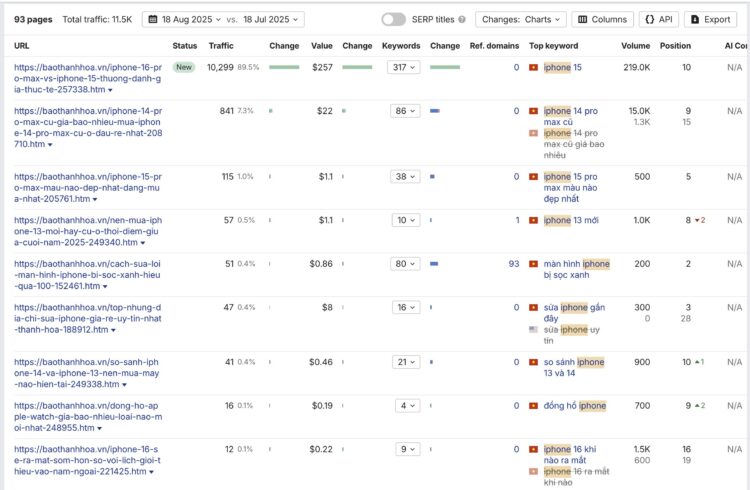Click the Status column header
The image size is (750, 490).
click(185, 46)
